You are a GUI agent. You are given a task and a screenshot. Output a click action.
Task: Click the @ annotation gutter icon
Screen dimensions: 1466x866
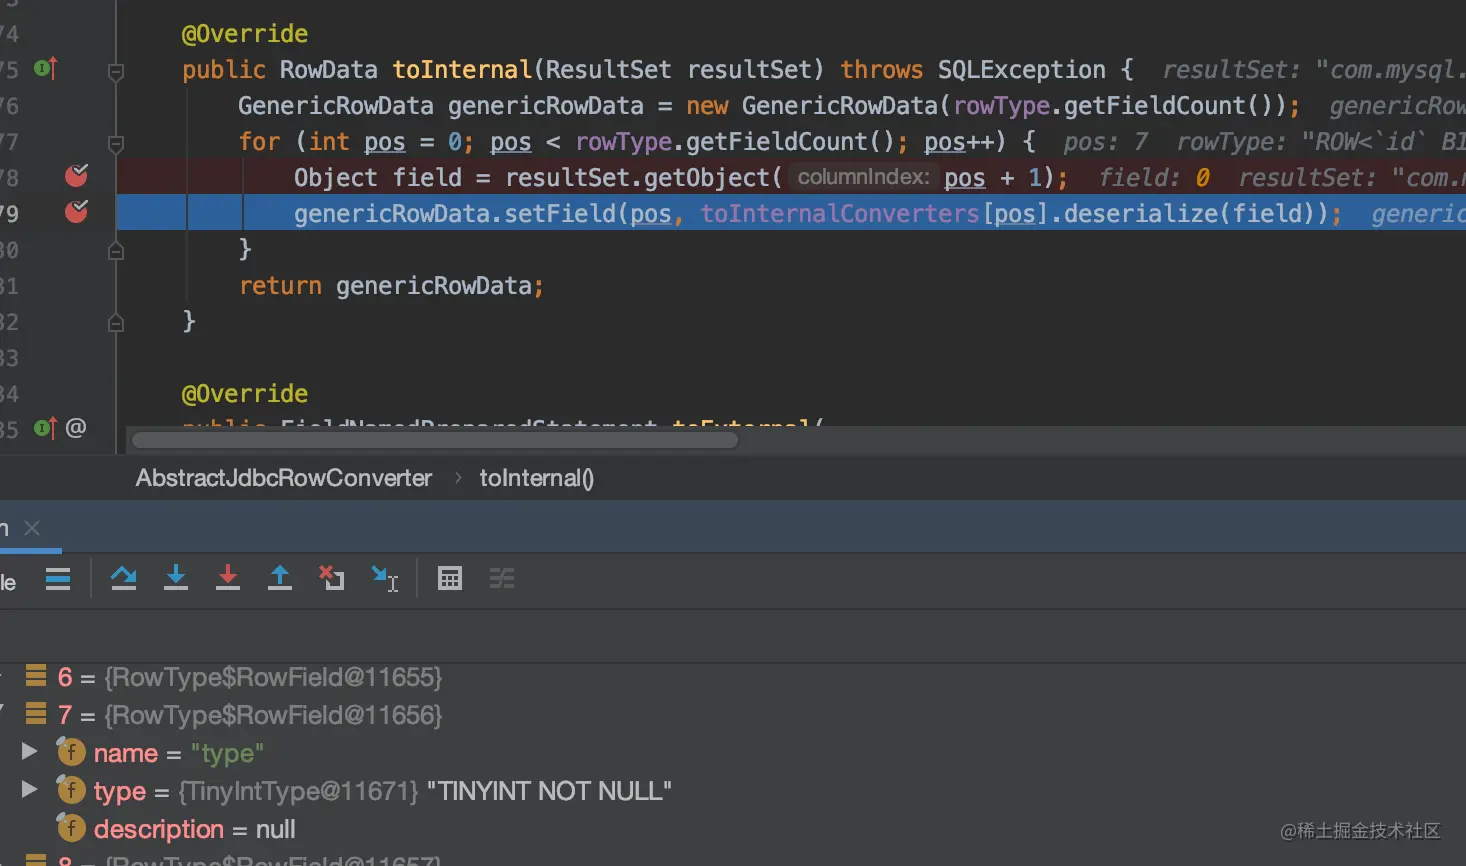pos(76,428)
